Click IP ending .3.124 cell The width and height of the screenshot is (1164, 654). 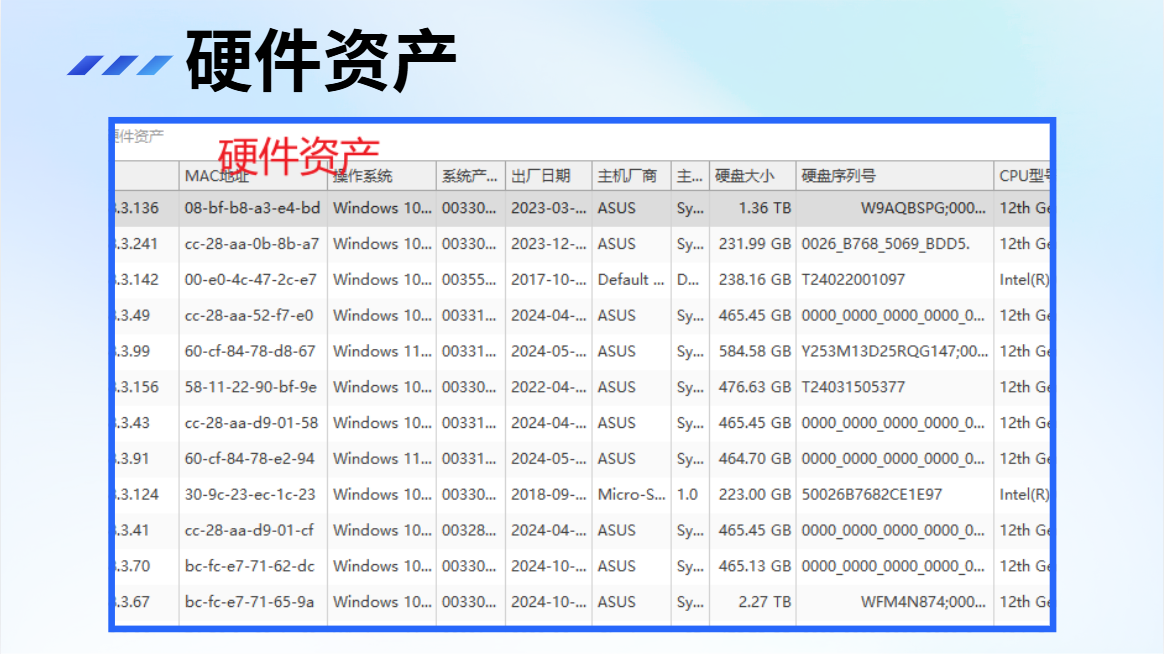coord(138,494)
